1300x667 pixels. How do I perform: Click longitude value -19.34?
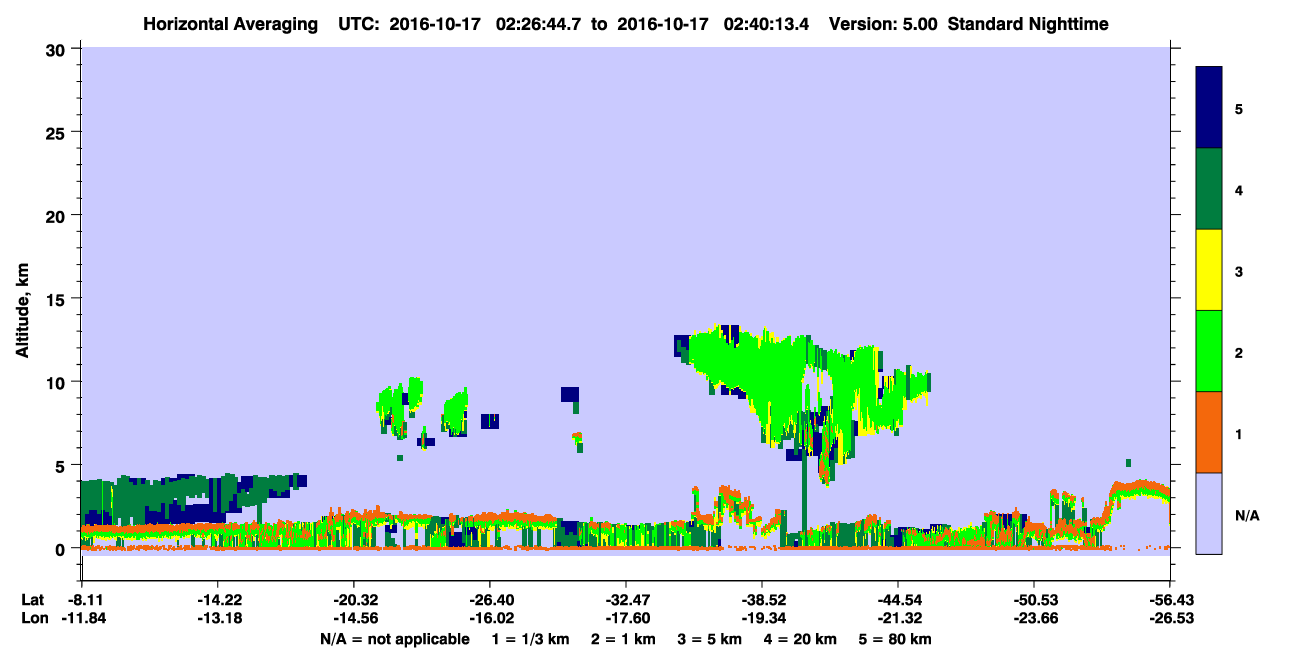click(x=762, y=618)
